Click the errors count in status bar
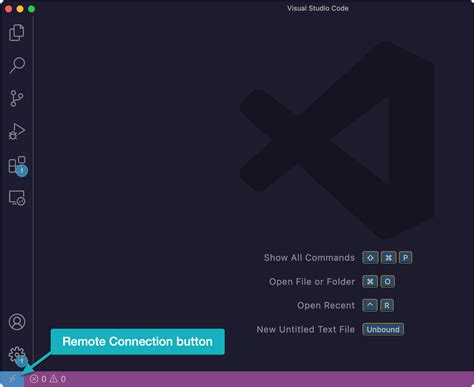The image size is (474, 387). tap(38, 379)
